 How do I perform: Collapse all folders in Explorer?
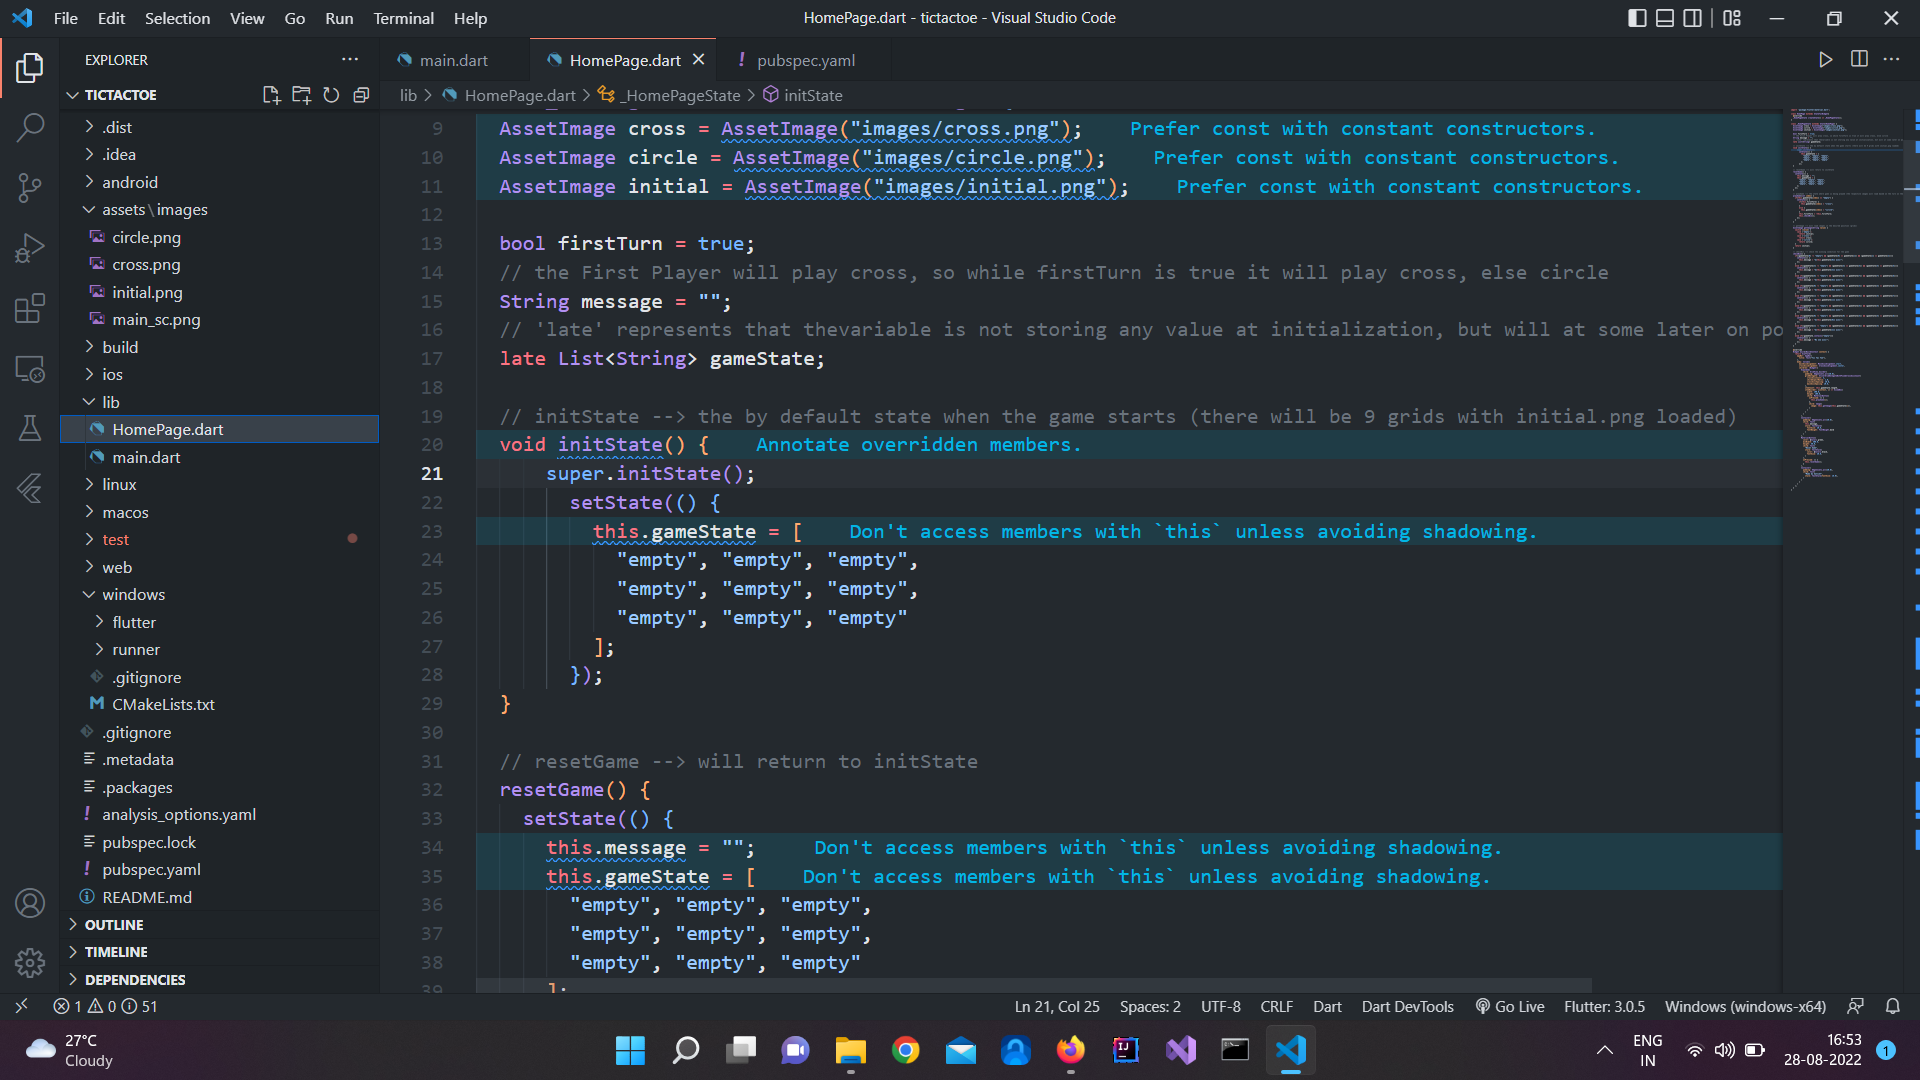[x=361, y=95]
